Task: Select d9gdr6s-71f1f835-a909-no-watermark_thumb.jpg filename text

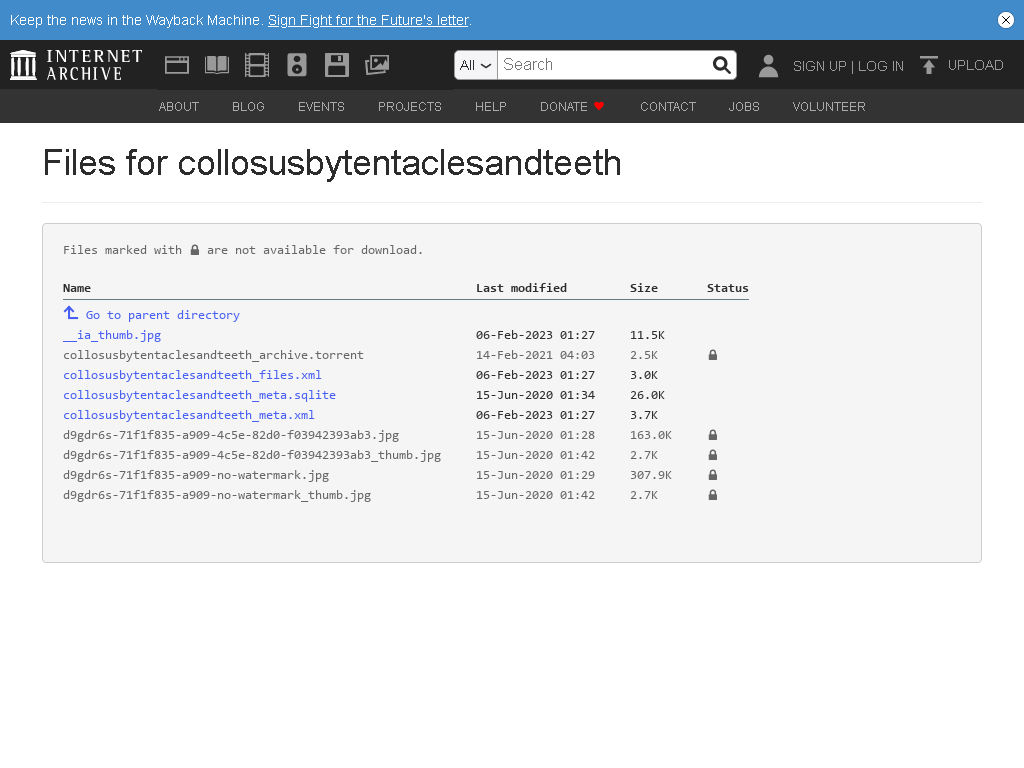Action: (x=217, y=495)
